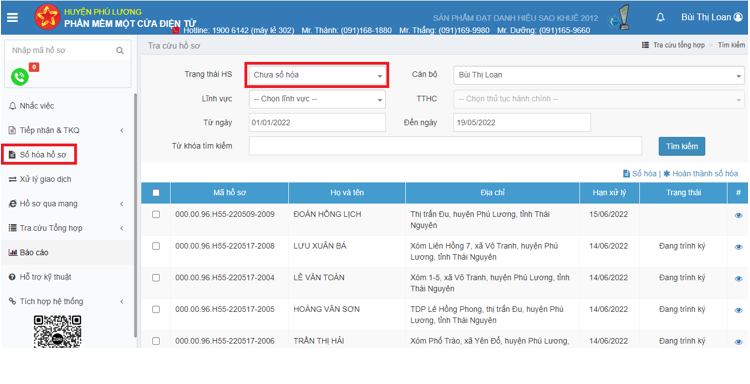Click the Tìm kiếm search button

click(x=682, y=146)
